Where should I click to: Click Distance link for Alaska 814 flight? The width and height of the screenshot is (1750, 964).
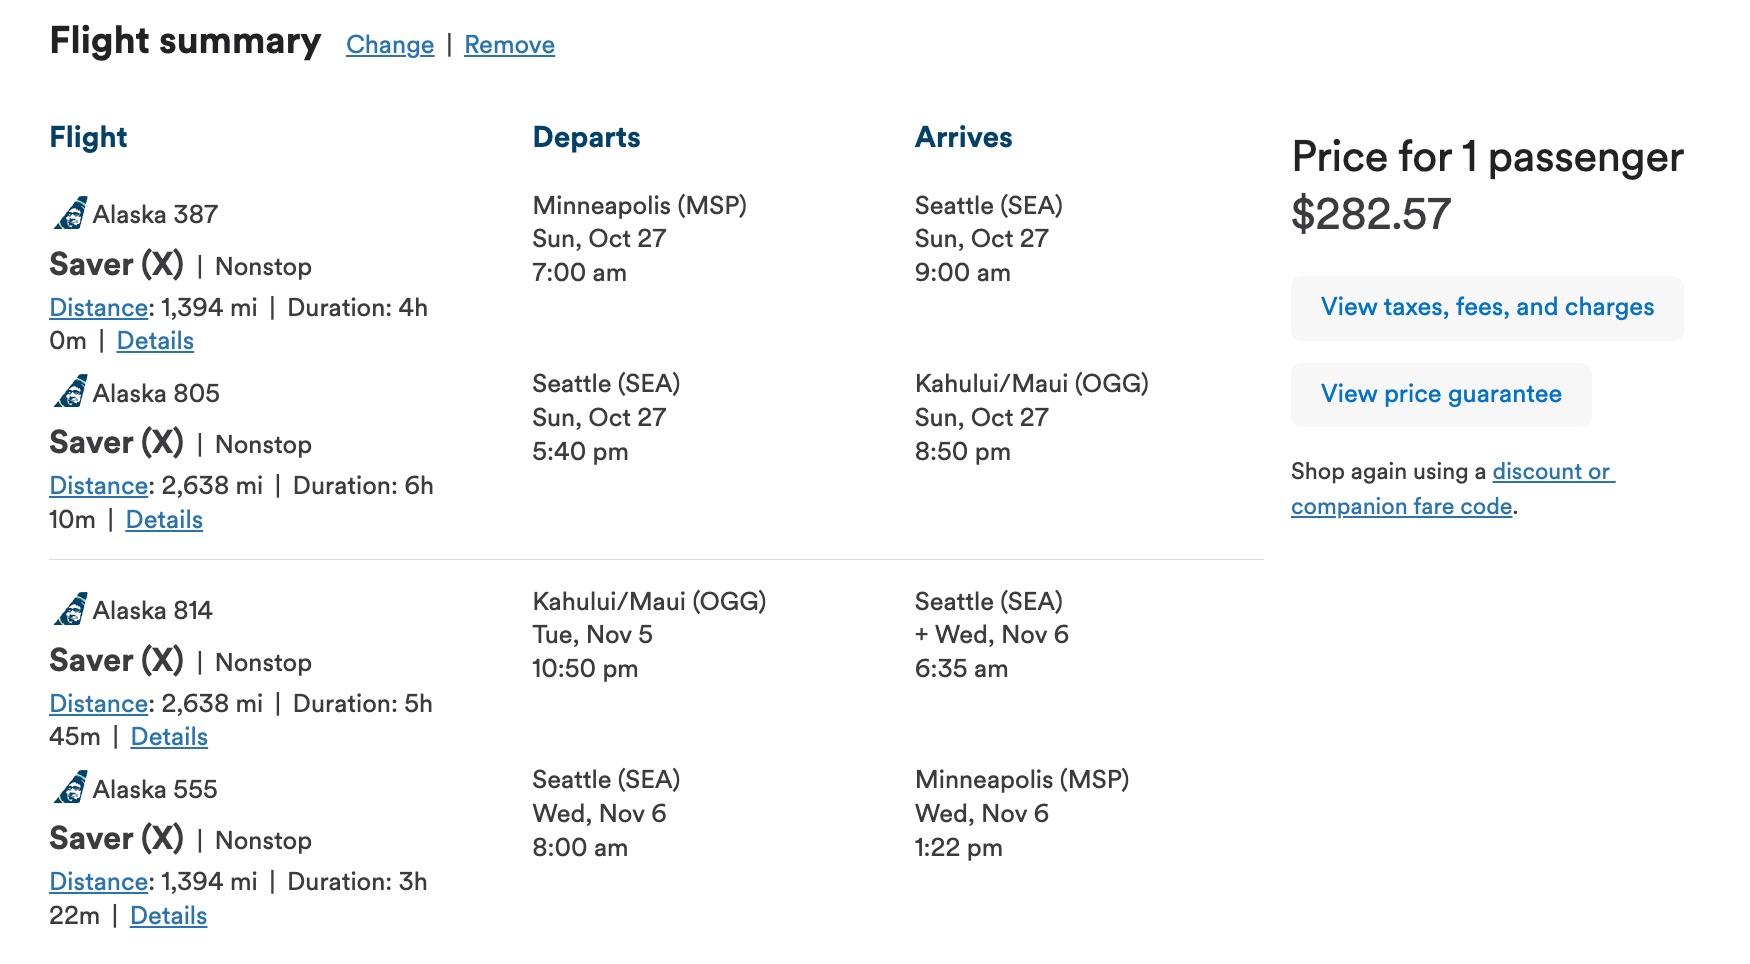(99, 704)
